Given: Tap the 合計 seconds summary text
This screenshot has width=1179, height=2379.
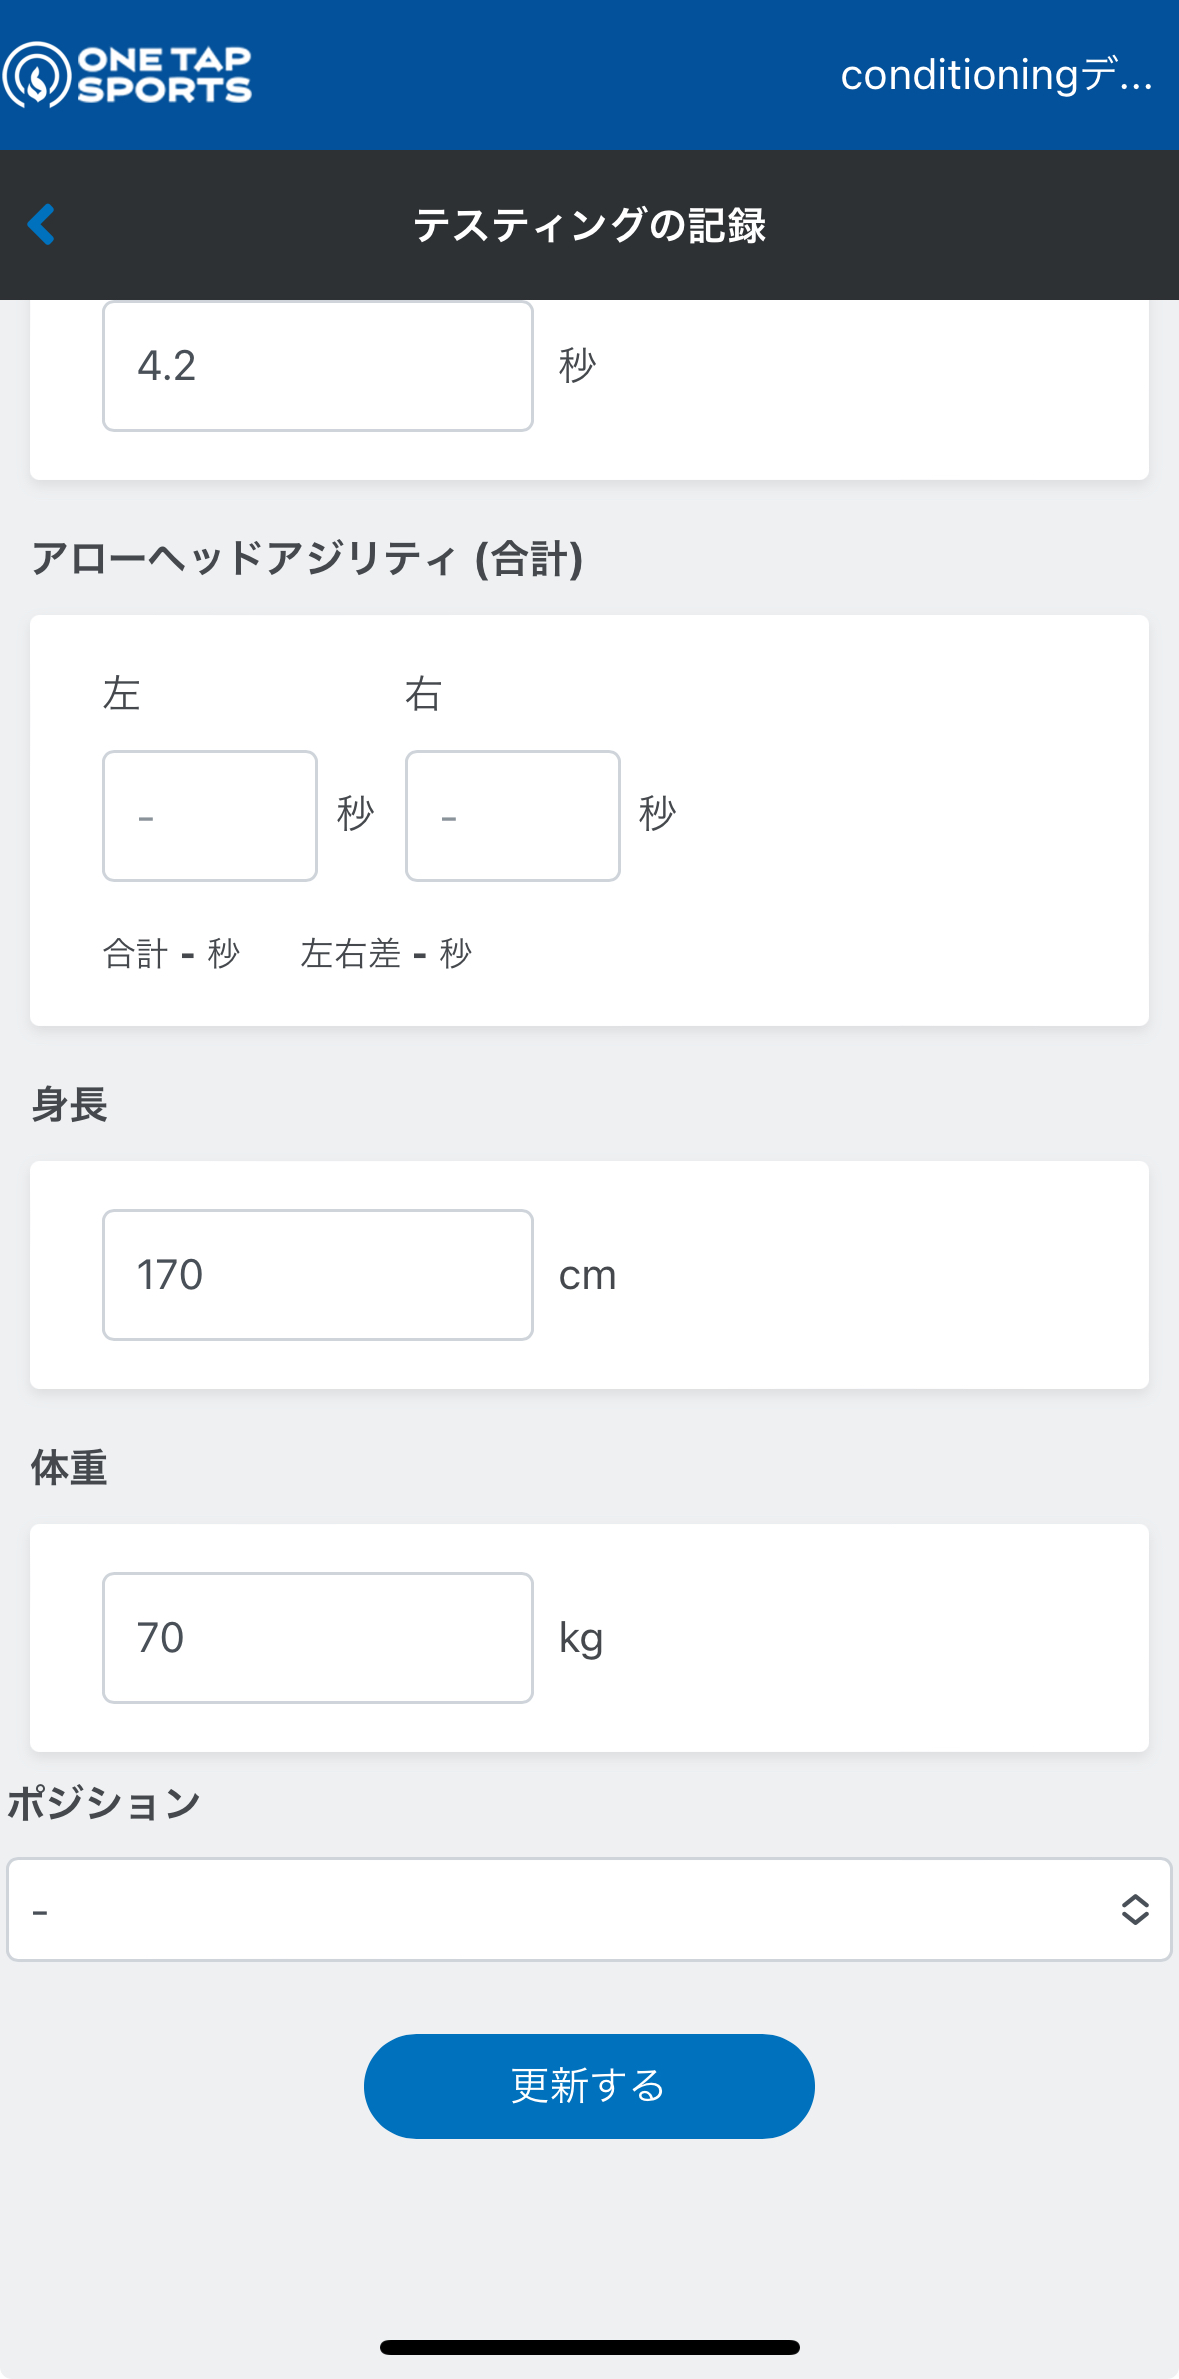Looking at the screenshot, I should coord(171,954).
